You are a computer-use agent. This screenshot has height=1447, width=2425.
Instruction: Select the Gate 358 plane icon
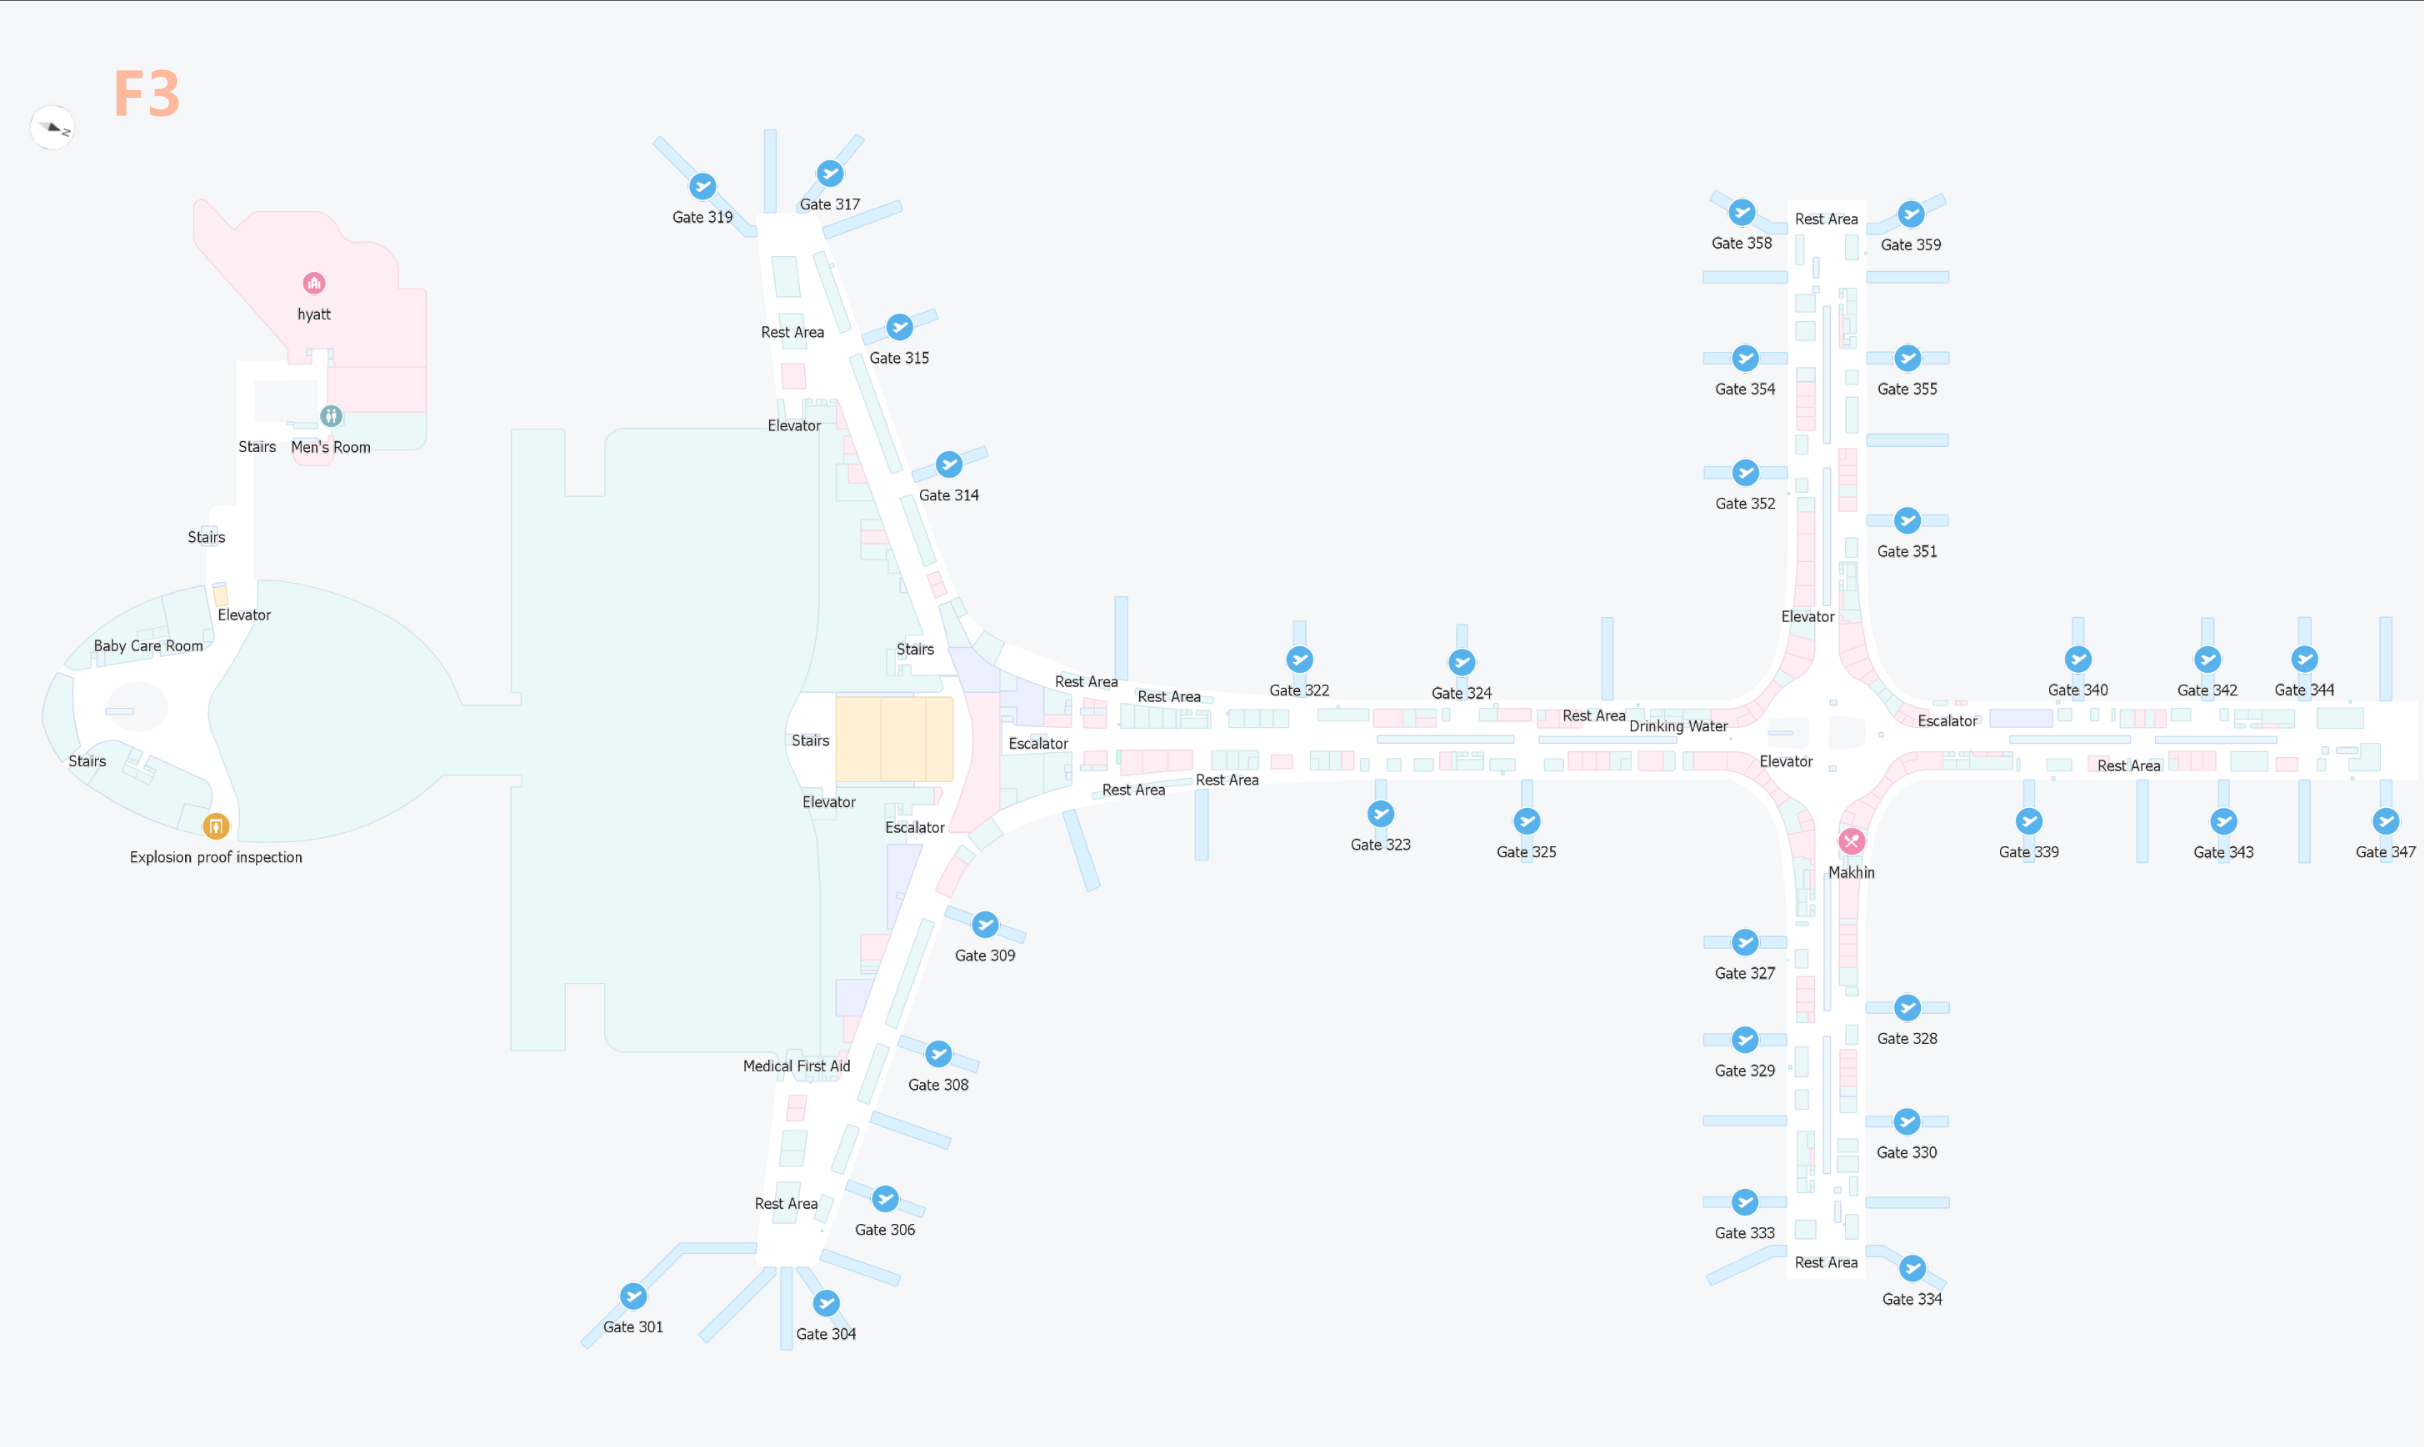1742,212
